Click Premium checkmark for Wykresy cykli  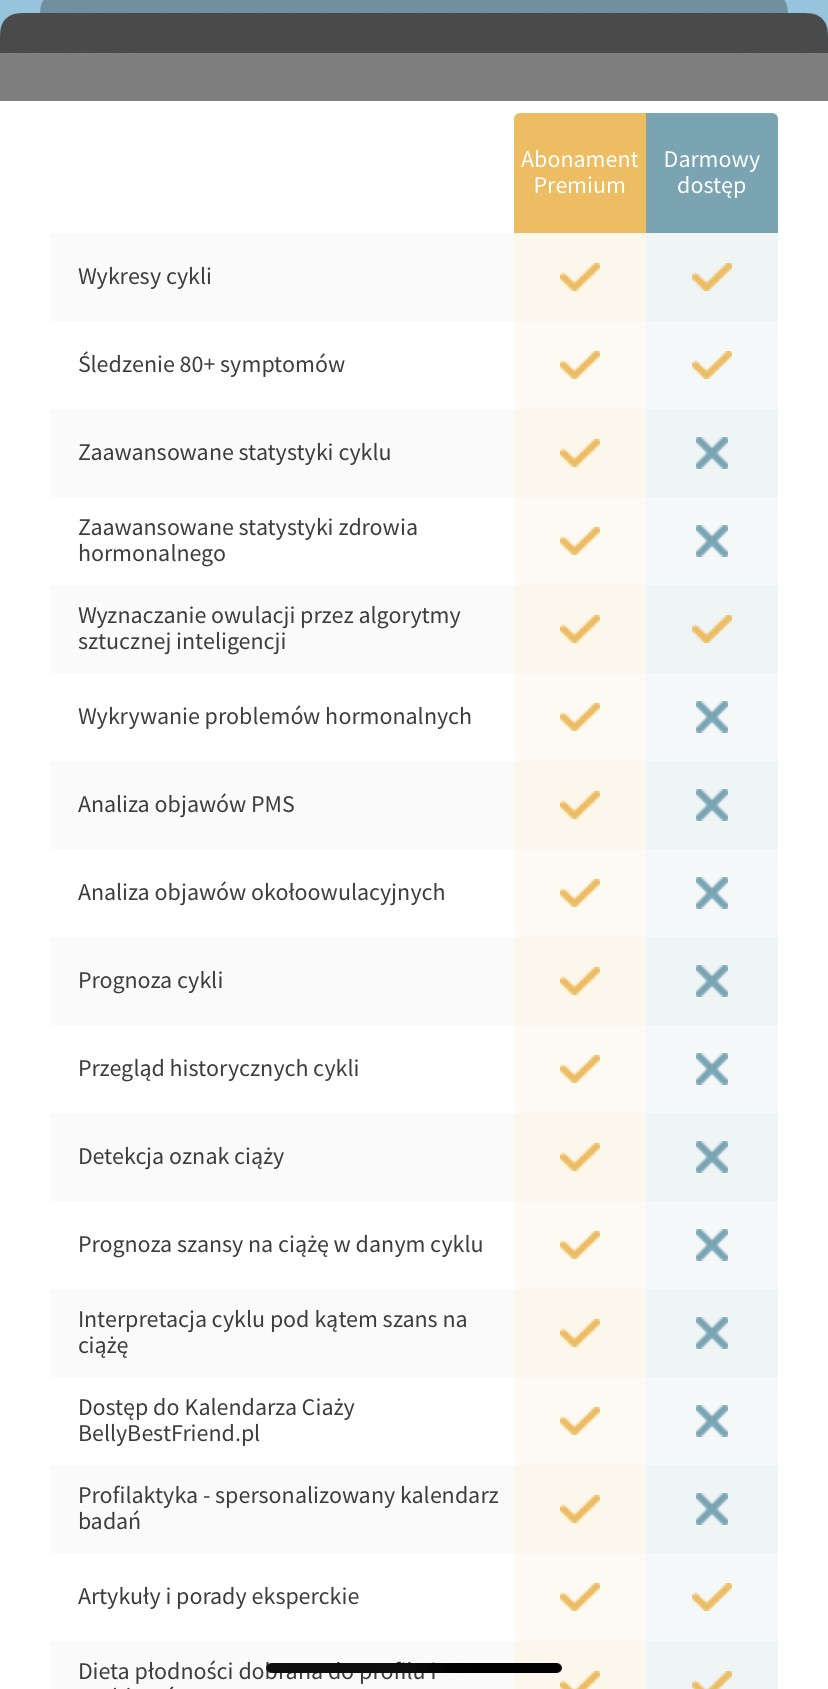point(580,277)
